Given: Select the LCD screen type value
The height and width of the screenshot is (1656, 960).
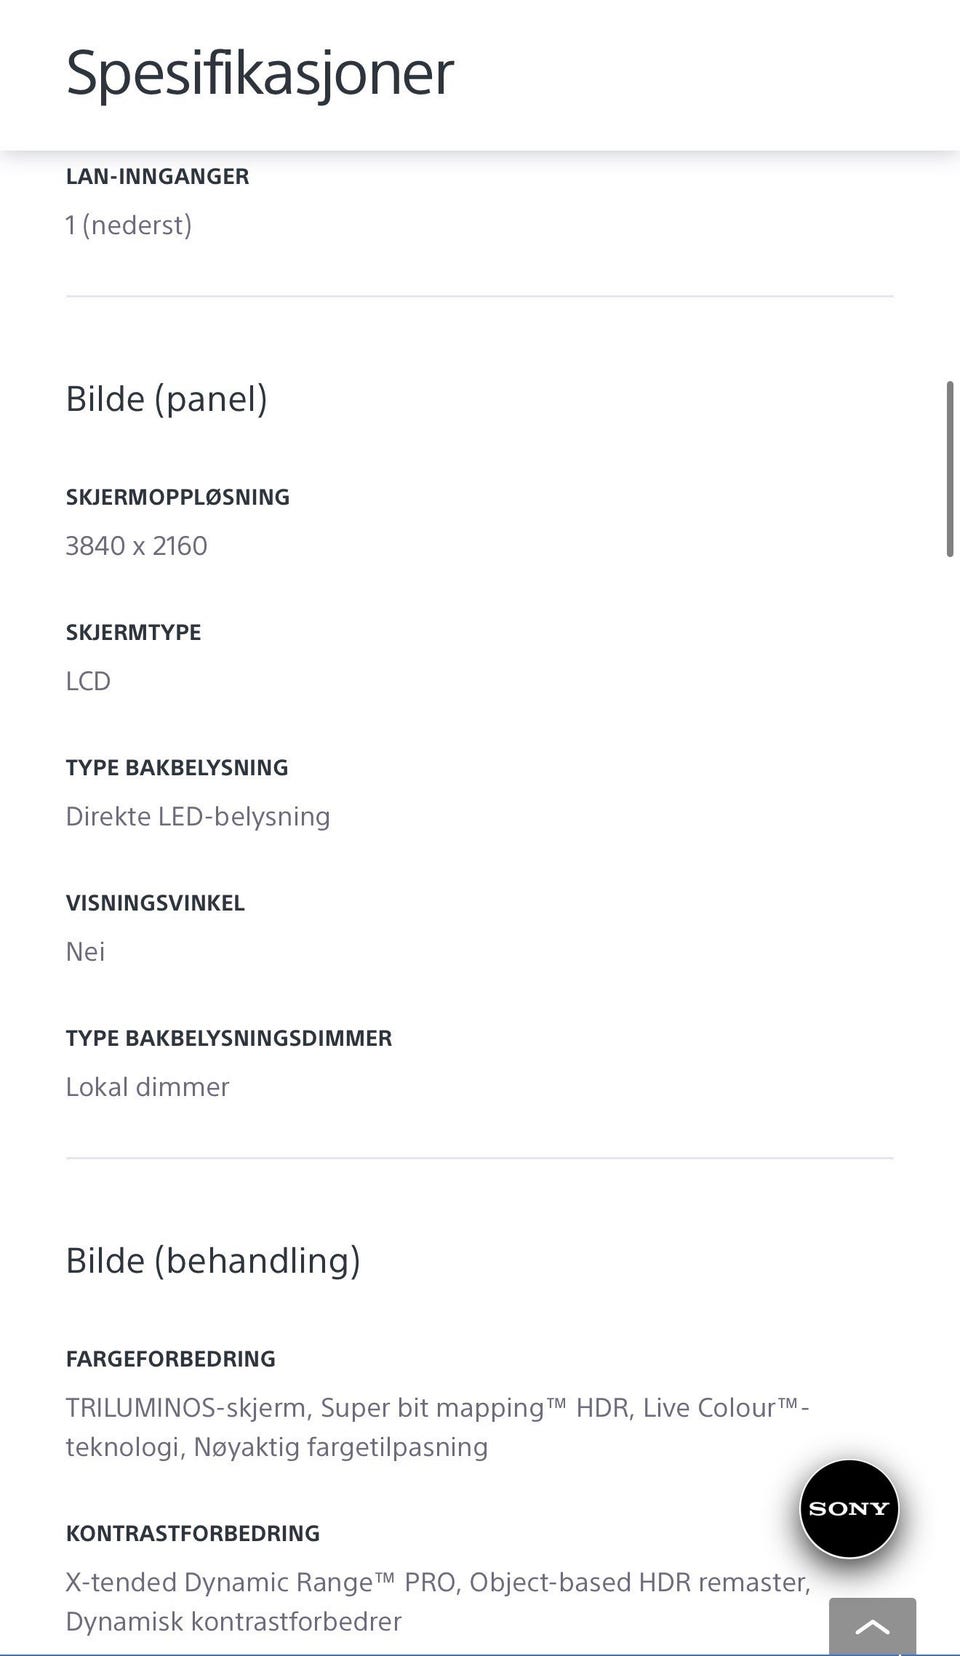Looking at the screenshot, I should click(88, 681).
